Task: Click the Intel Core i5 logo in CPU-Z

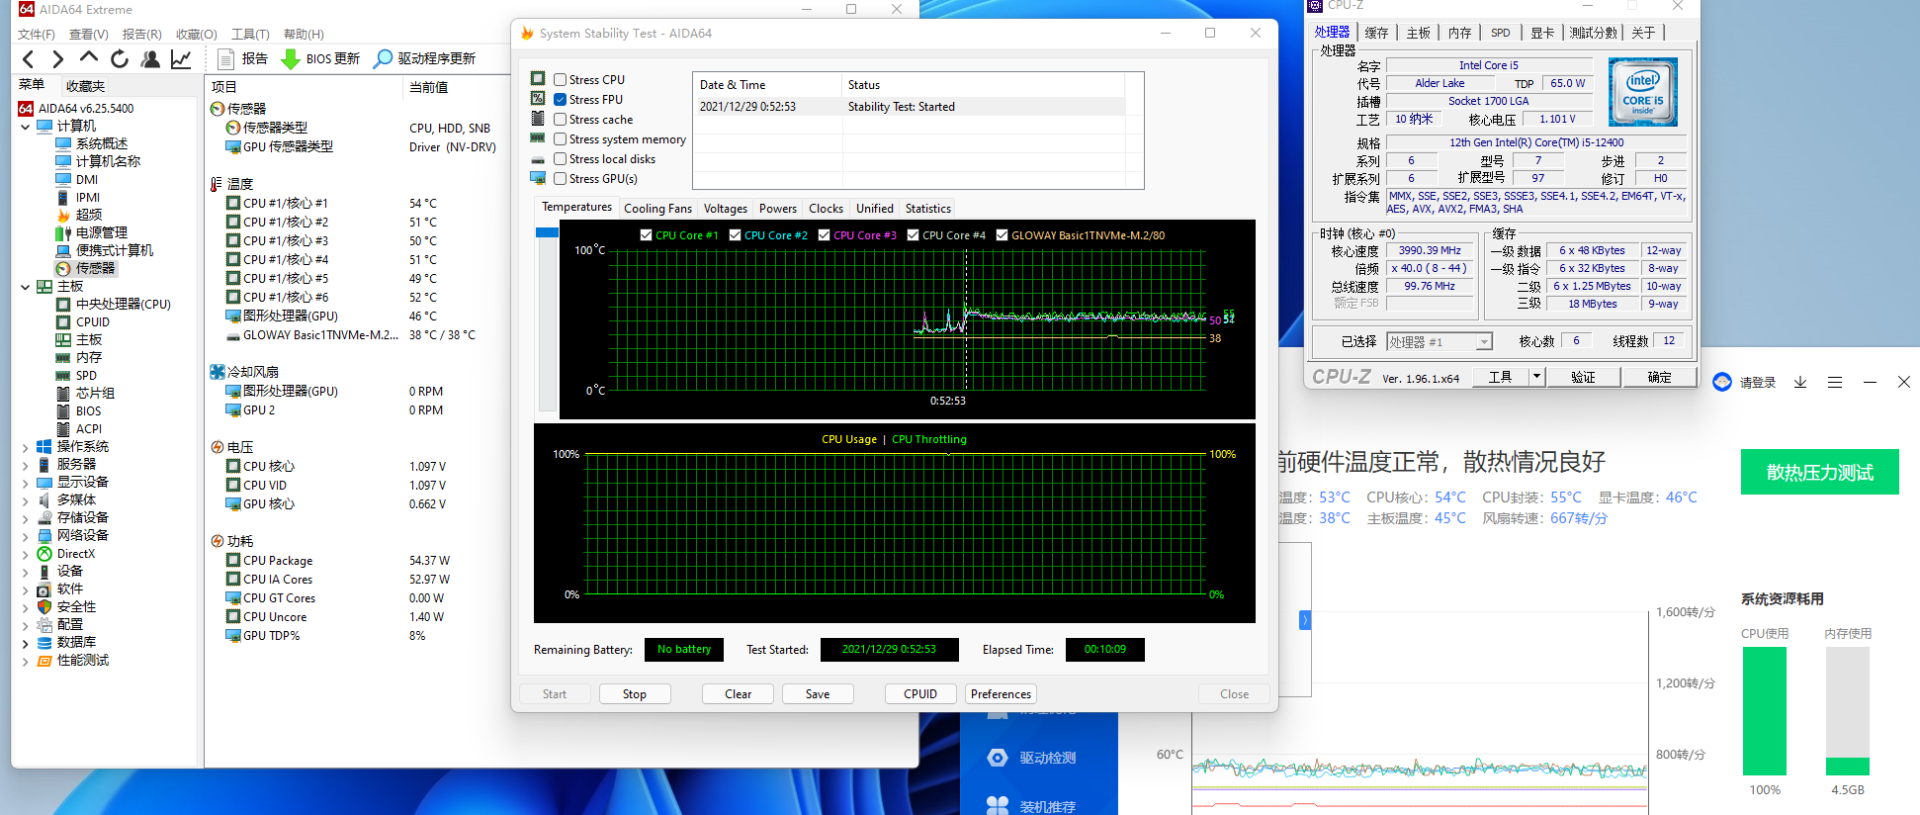Action: 1643,92
